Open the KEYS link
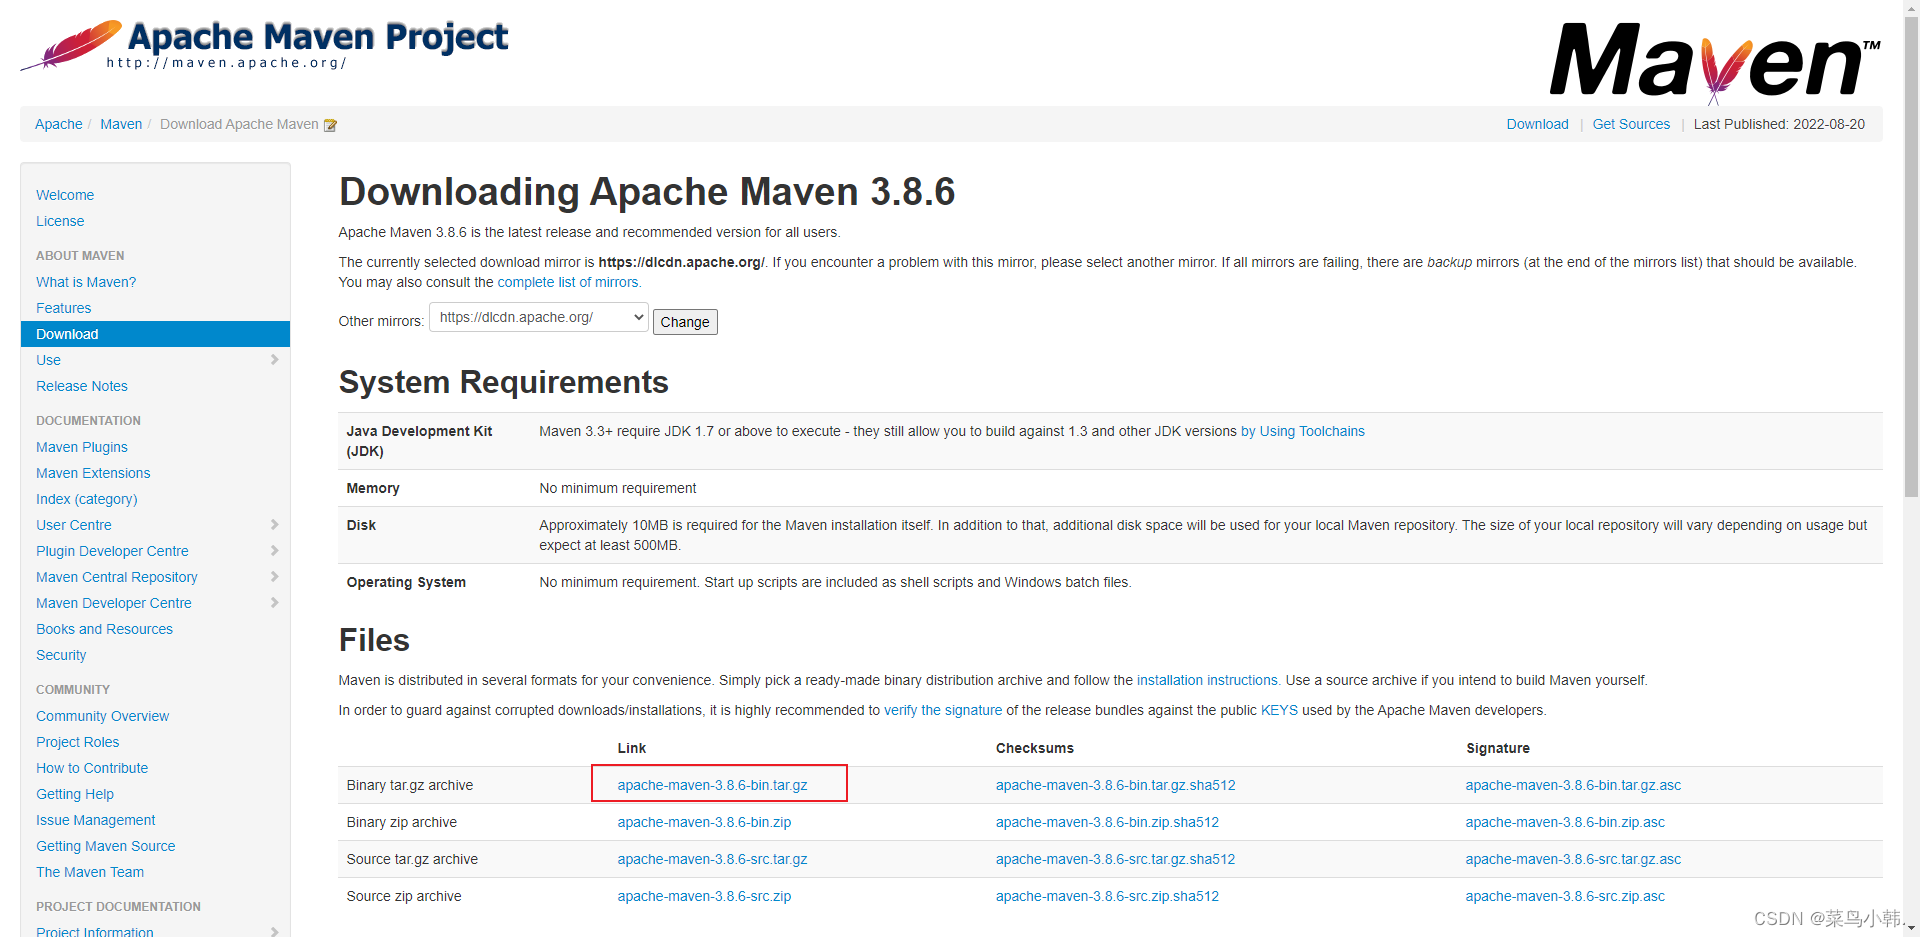The image size is (1920, 937). pyautogui.click(x=1279, y=710)
